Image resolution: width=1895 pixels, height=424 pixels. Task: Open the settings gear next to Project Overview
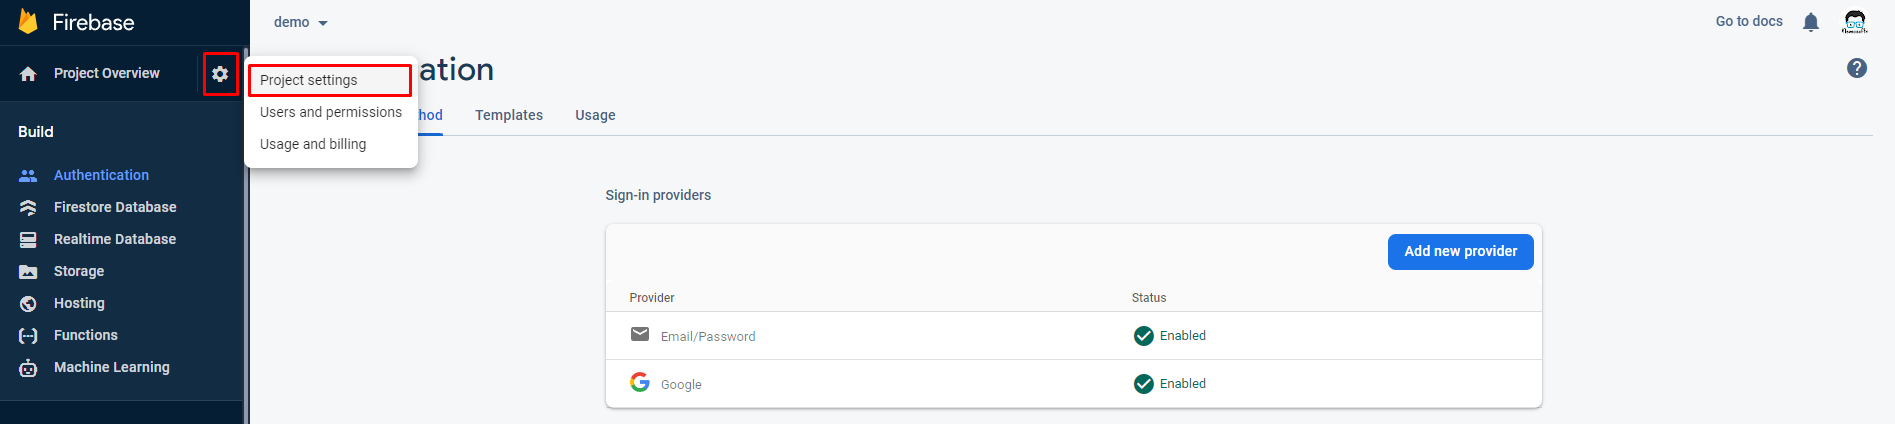pos(220,74)
